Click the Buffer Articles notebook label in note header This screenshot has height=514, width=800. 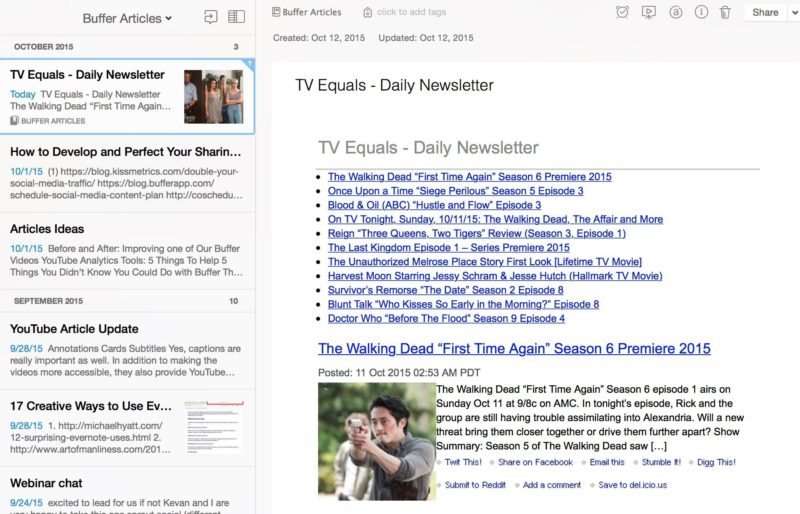pos(307,12)
